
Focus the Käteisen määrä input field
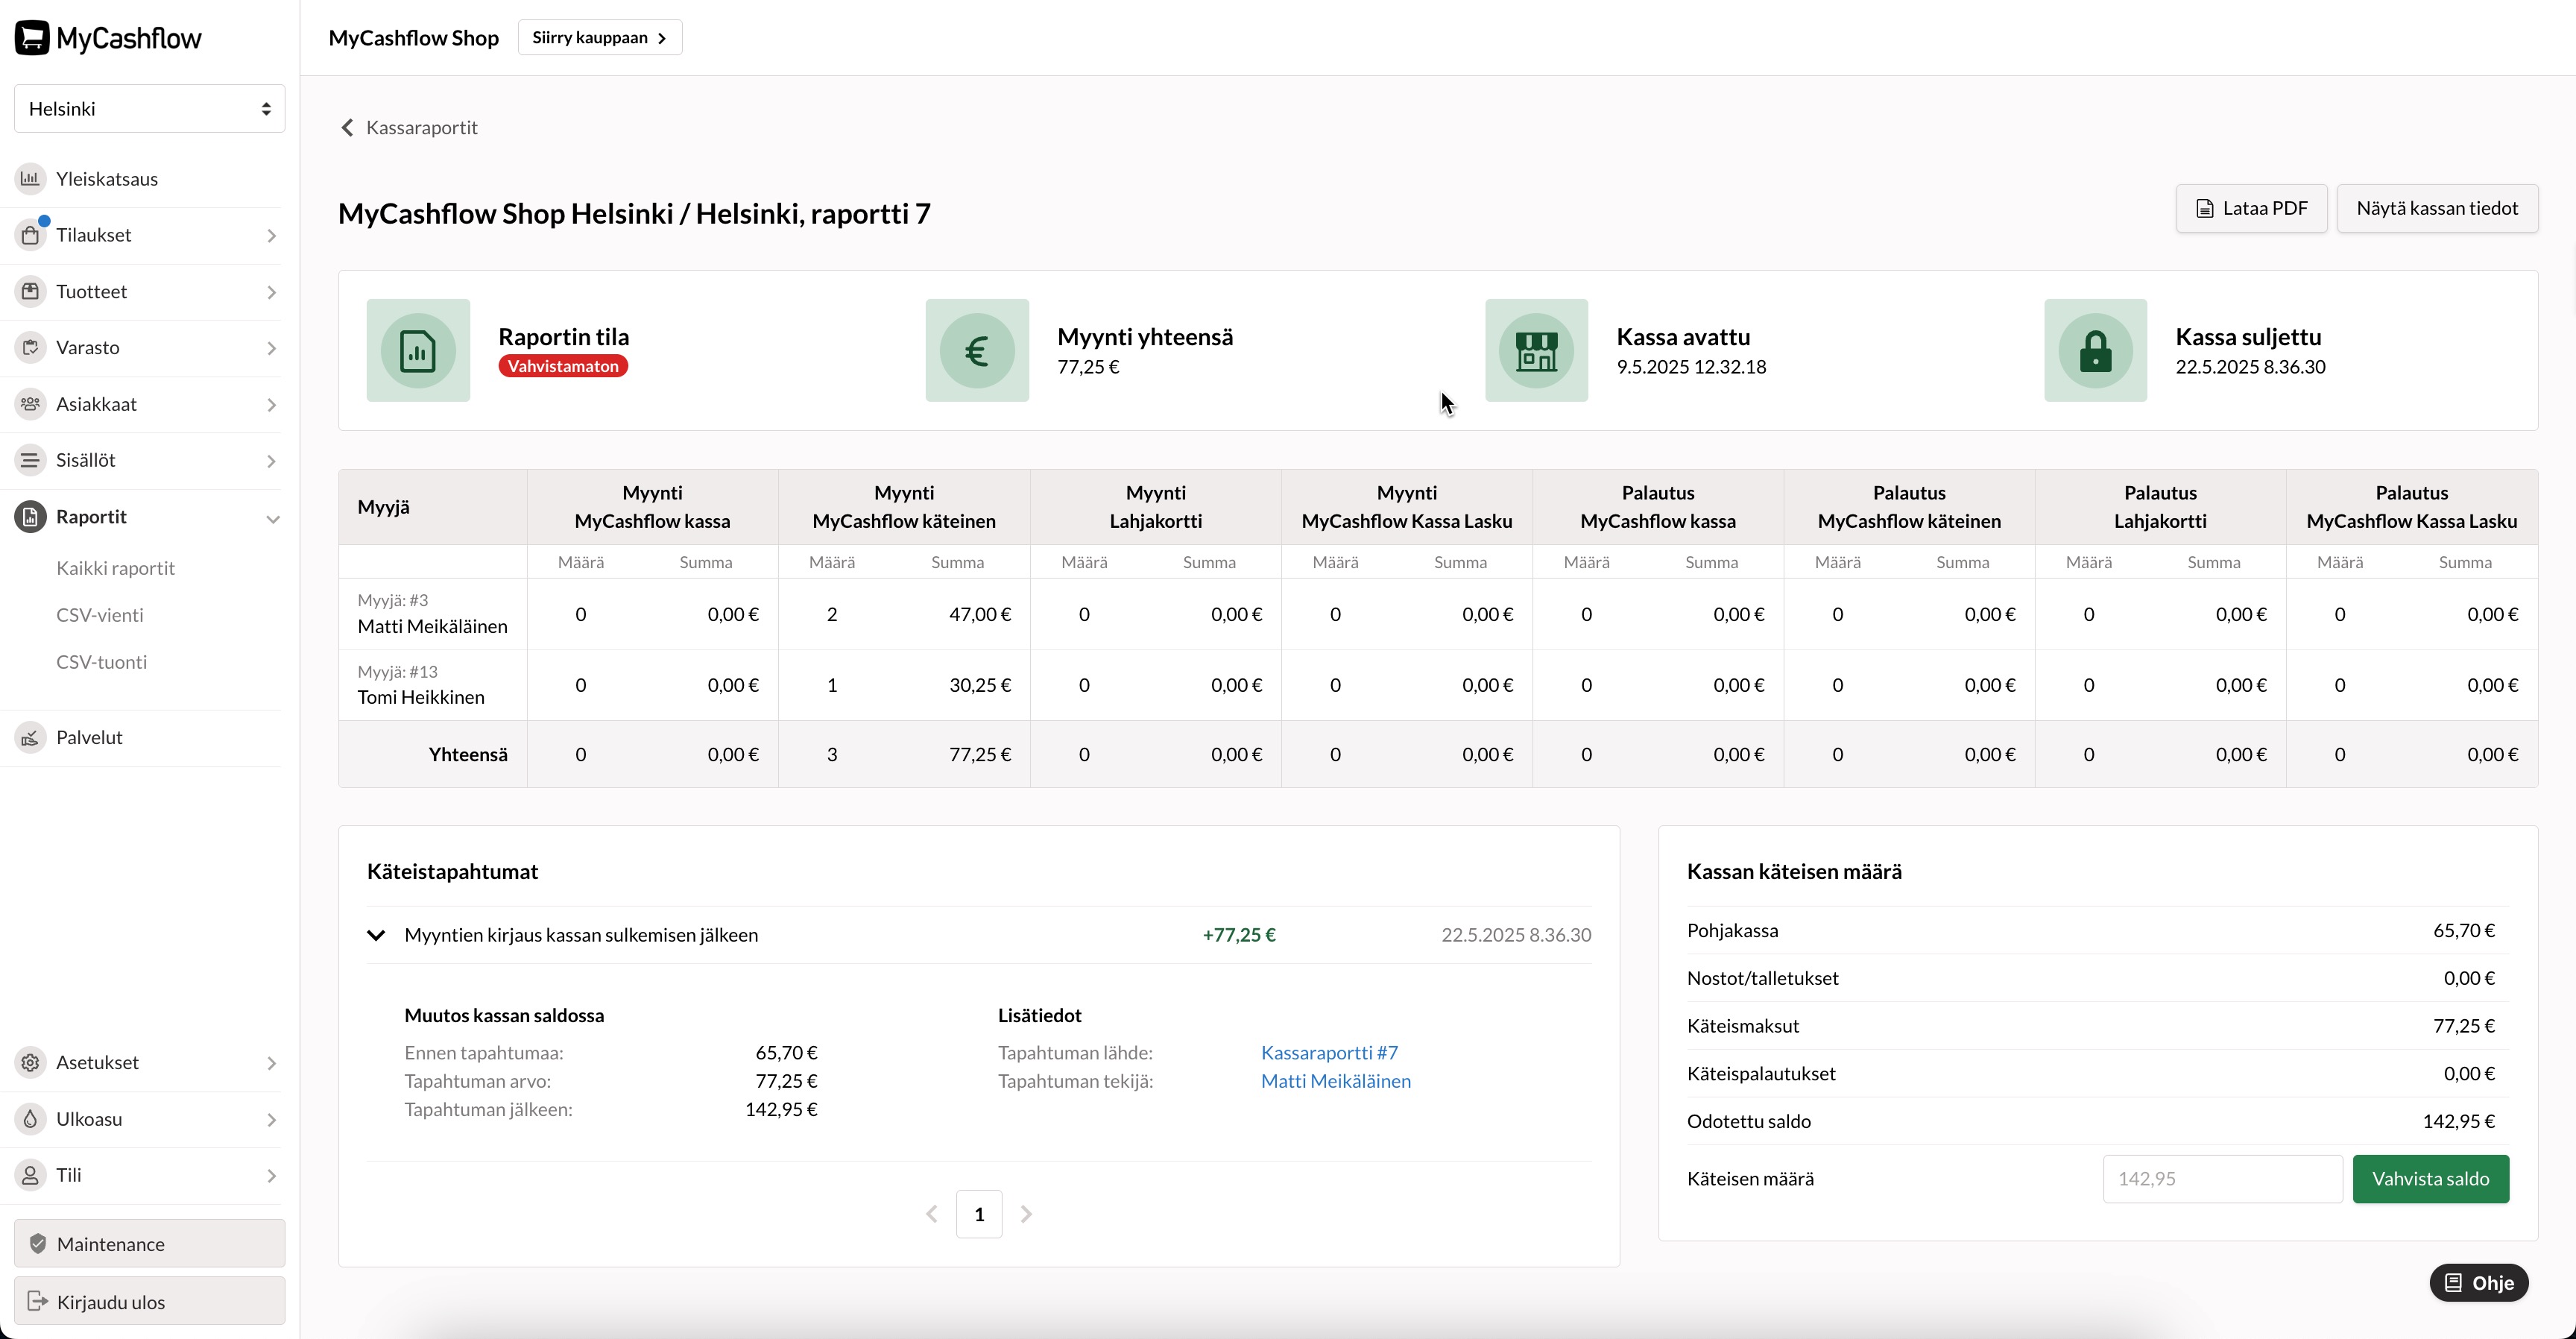2222,1179
